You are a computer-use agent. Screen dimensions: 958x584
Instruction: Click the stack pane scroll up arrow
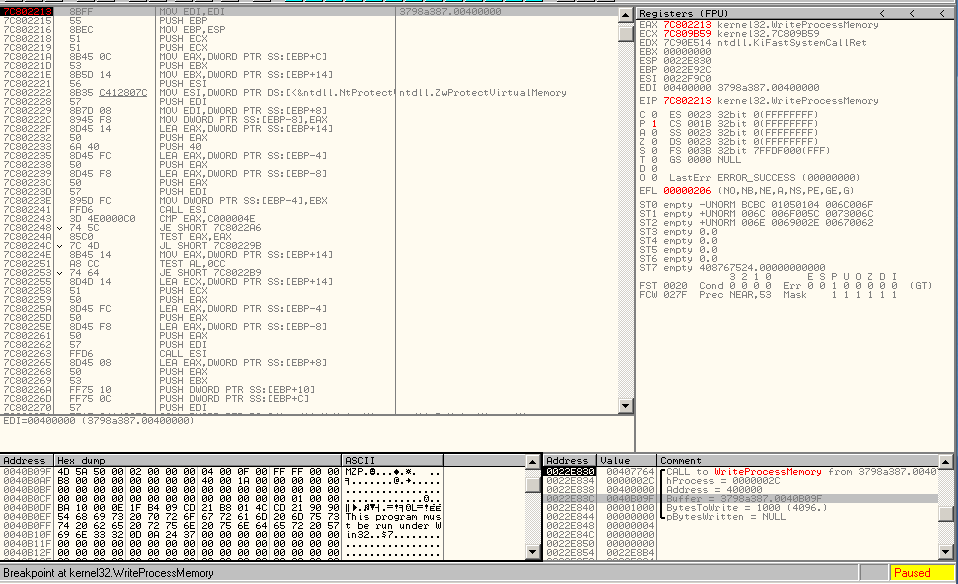tap(945, 462)
